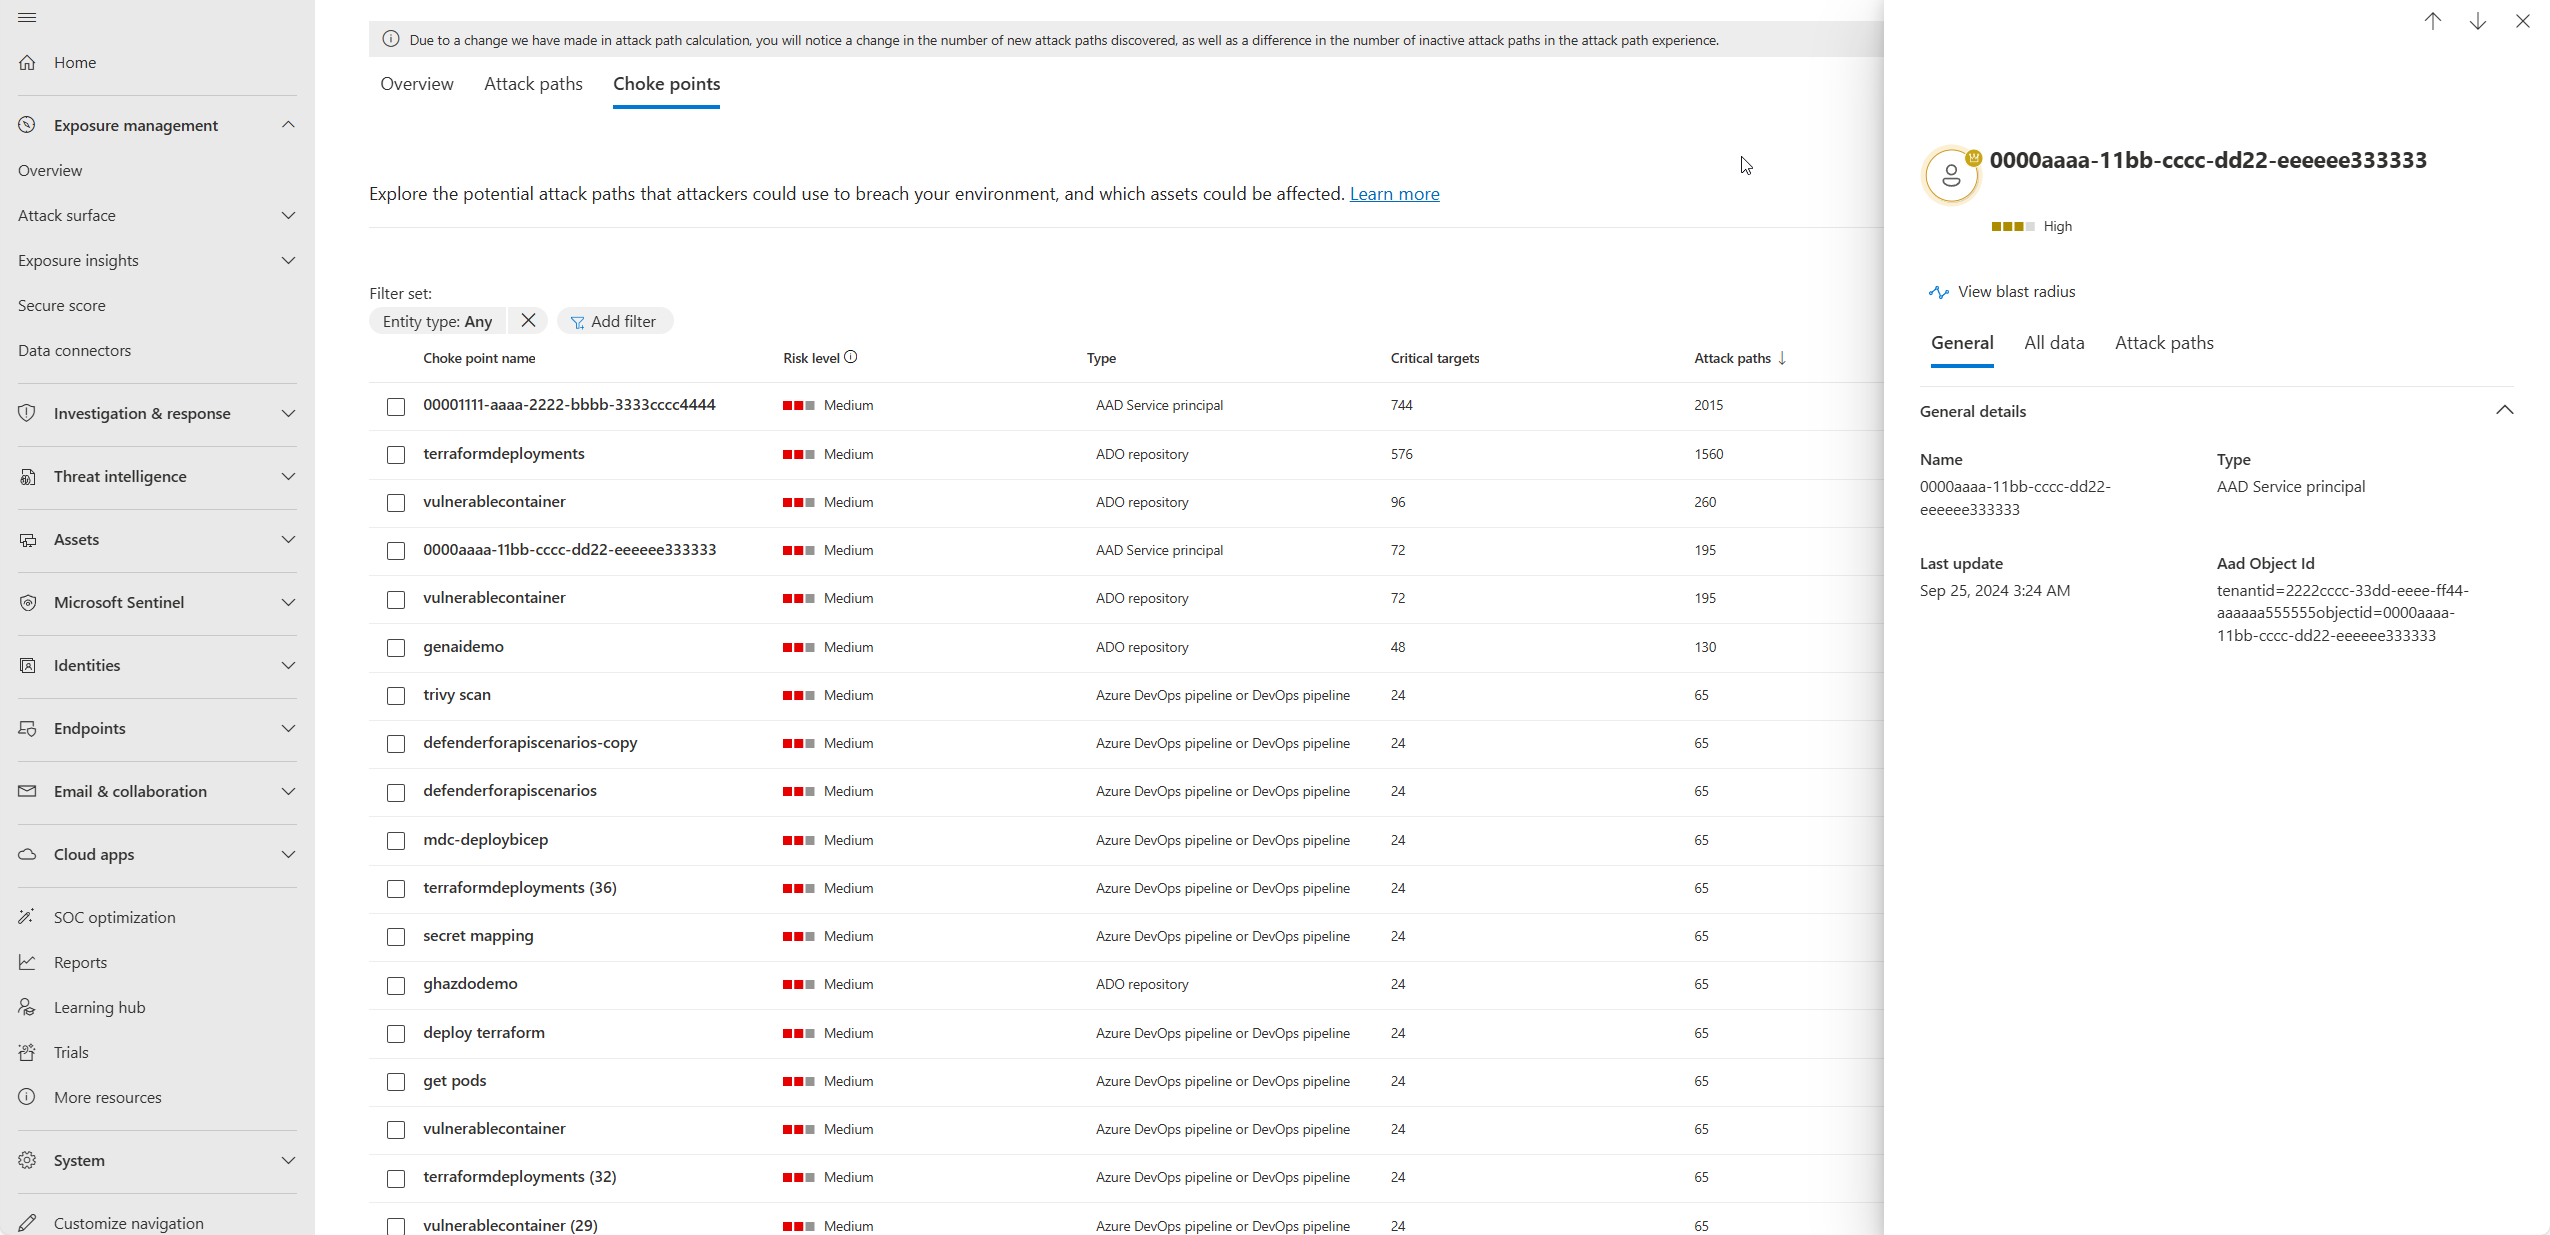The image size is (2550, 1235).
Task: Open Customize navigation
Action: tap(128, 1223)
